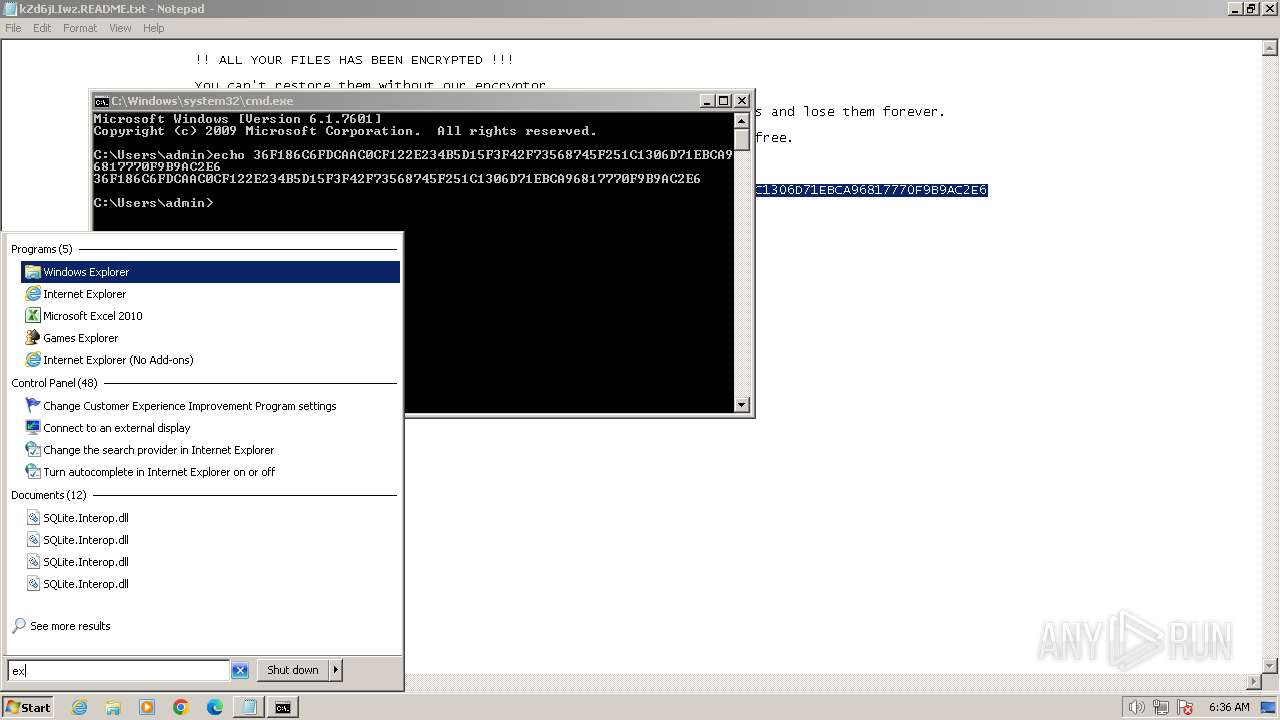The height and width of the screenshot is (720, 1280).
Task: Open Windows Media Player from the taskbar
Action: point(147,707)
